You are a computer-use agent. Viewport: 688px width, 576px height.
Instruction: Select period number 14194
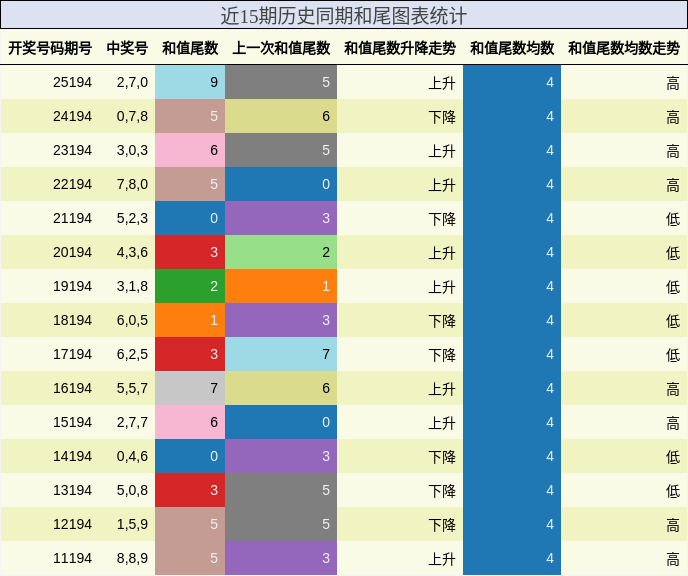[x=72, y=456]
